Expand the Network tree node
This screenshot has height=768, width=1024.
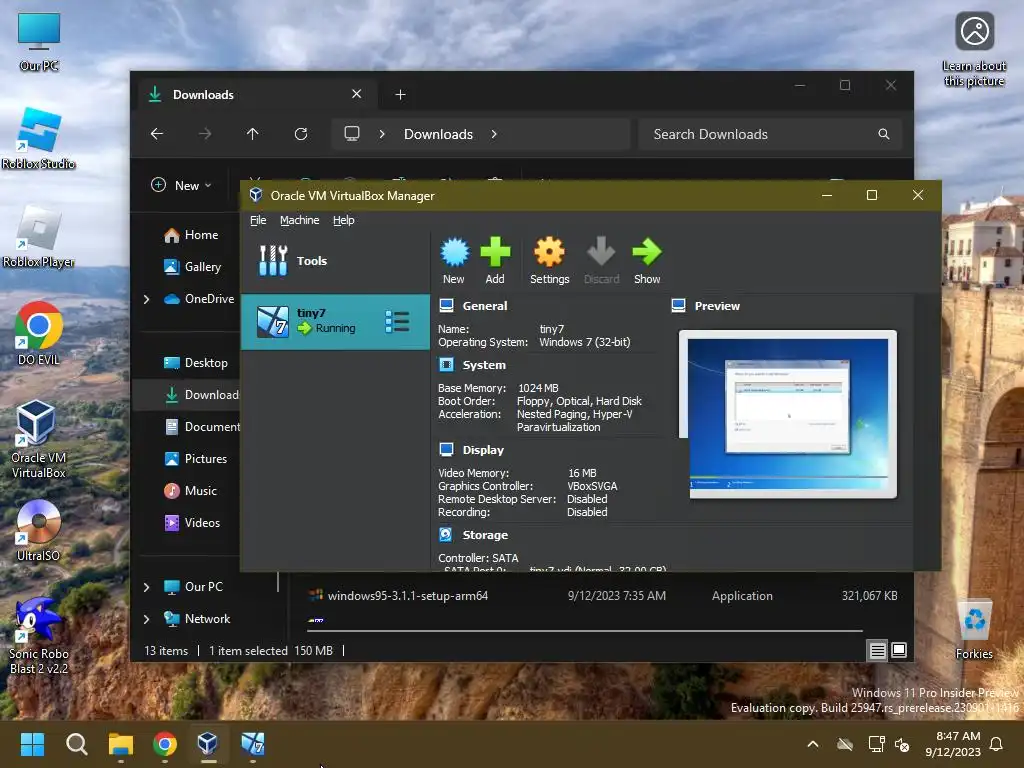coord(147,619)
